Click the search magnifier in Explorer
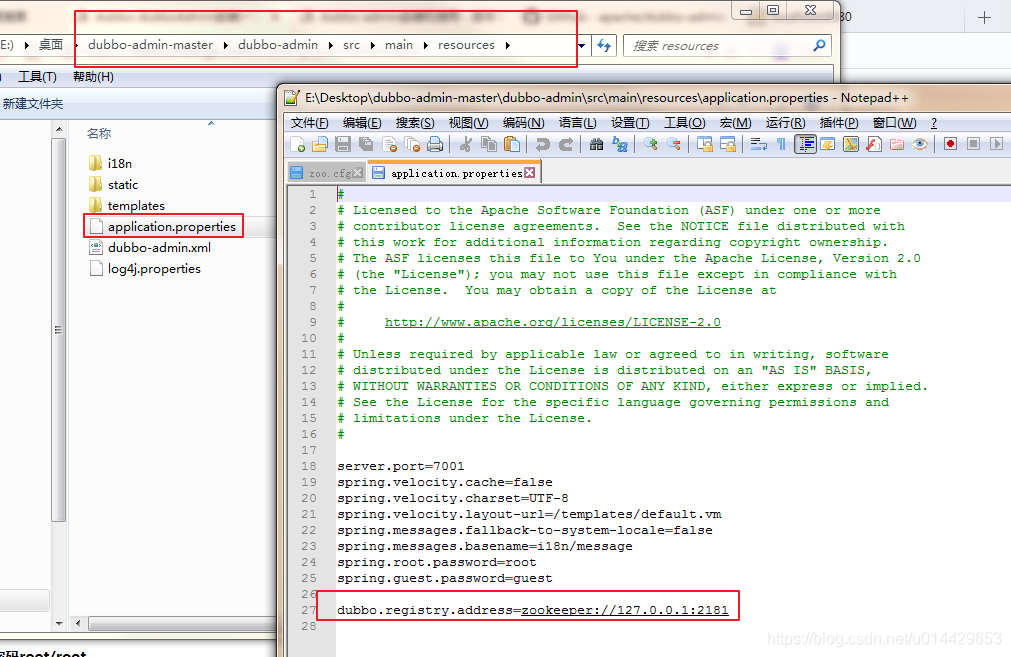 [x=820, y=45]
